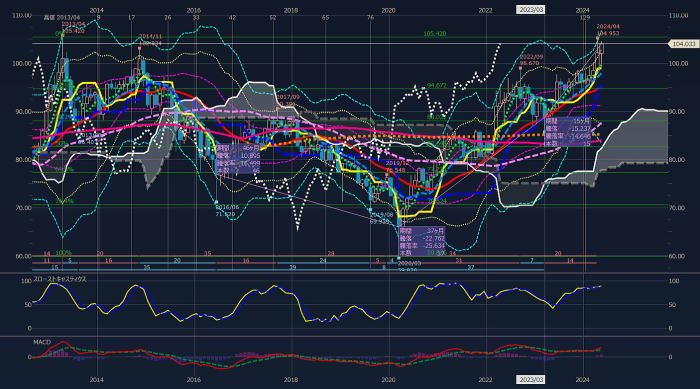Viewport: 700px width, 389px height.
Task: Click 2022 on the bottom time axis
Action: (x=485, y=380)
